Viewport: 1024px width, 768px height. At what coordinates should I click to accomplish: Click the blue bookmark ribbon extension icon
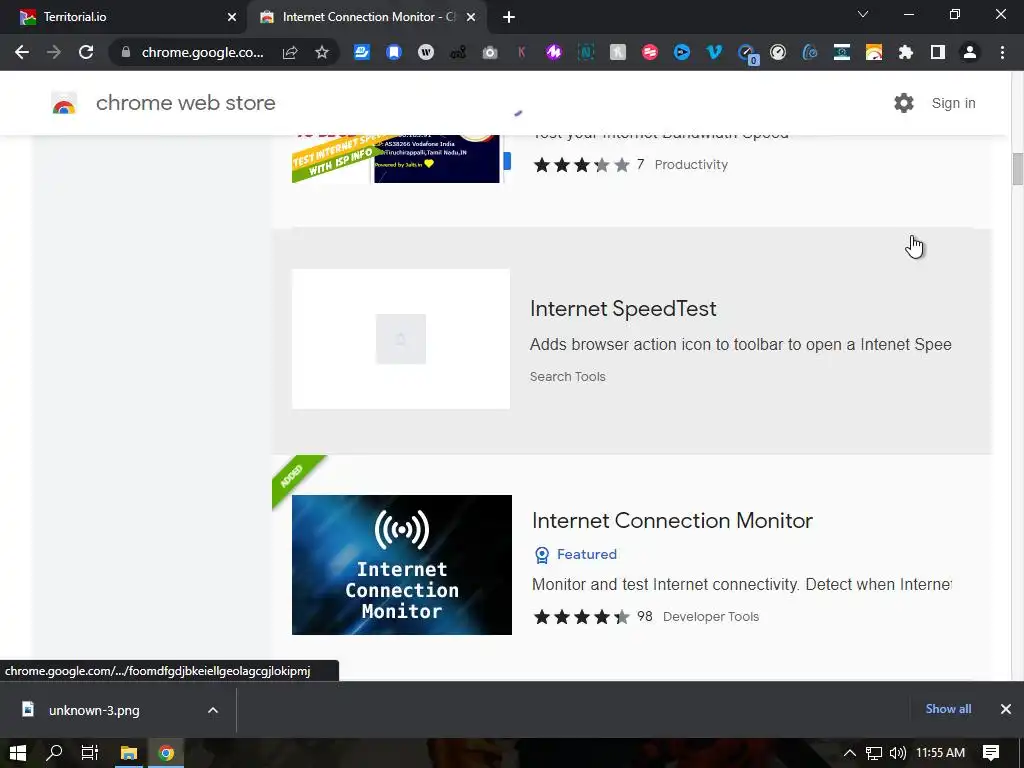(x=394, y=52)
